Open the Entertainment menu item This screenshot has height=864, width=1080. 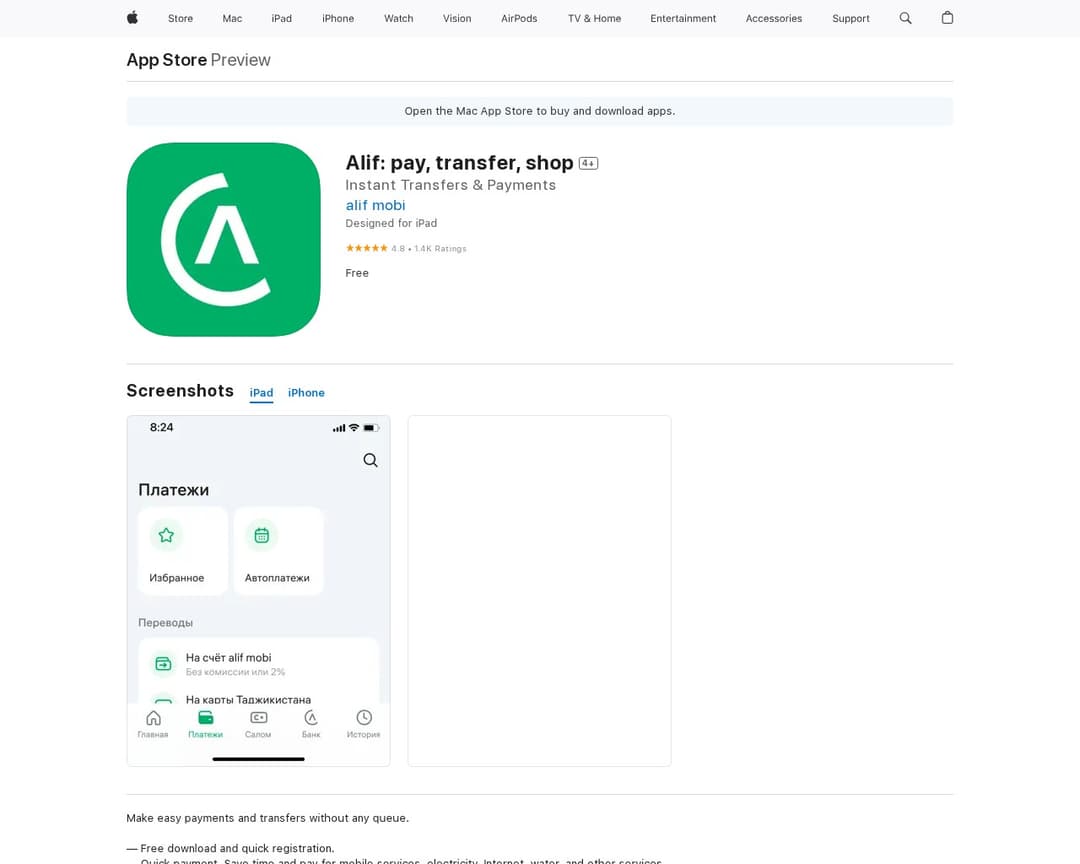click(683, 18)
